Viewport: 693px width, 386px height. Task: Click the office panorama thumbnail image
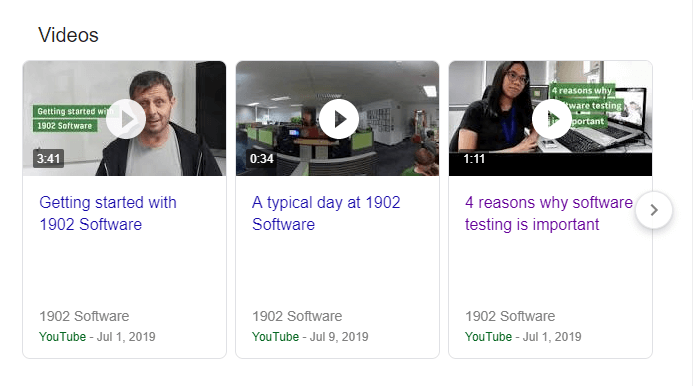338,118
